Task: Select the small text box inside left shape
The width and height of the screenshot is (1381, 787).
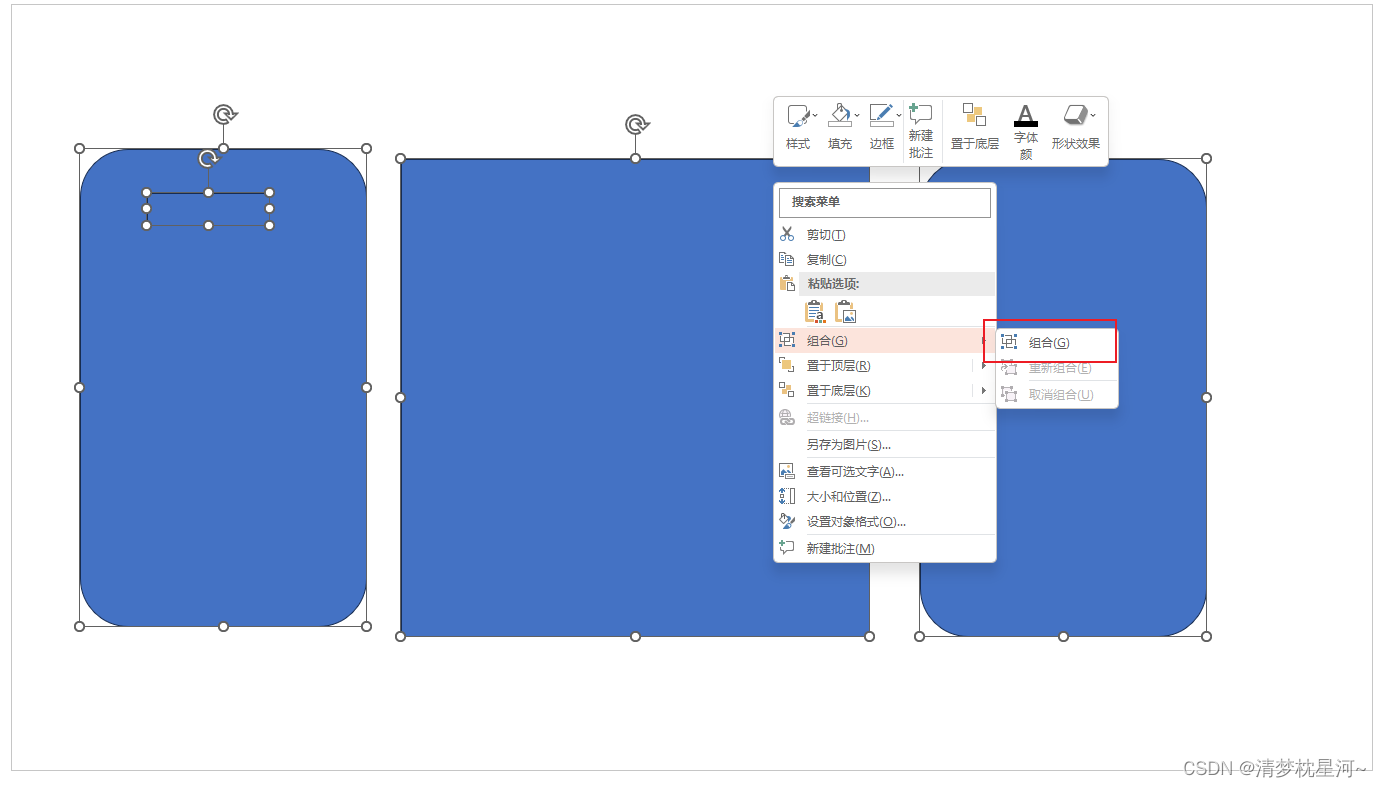Action: [208, 209]
